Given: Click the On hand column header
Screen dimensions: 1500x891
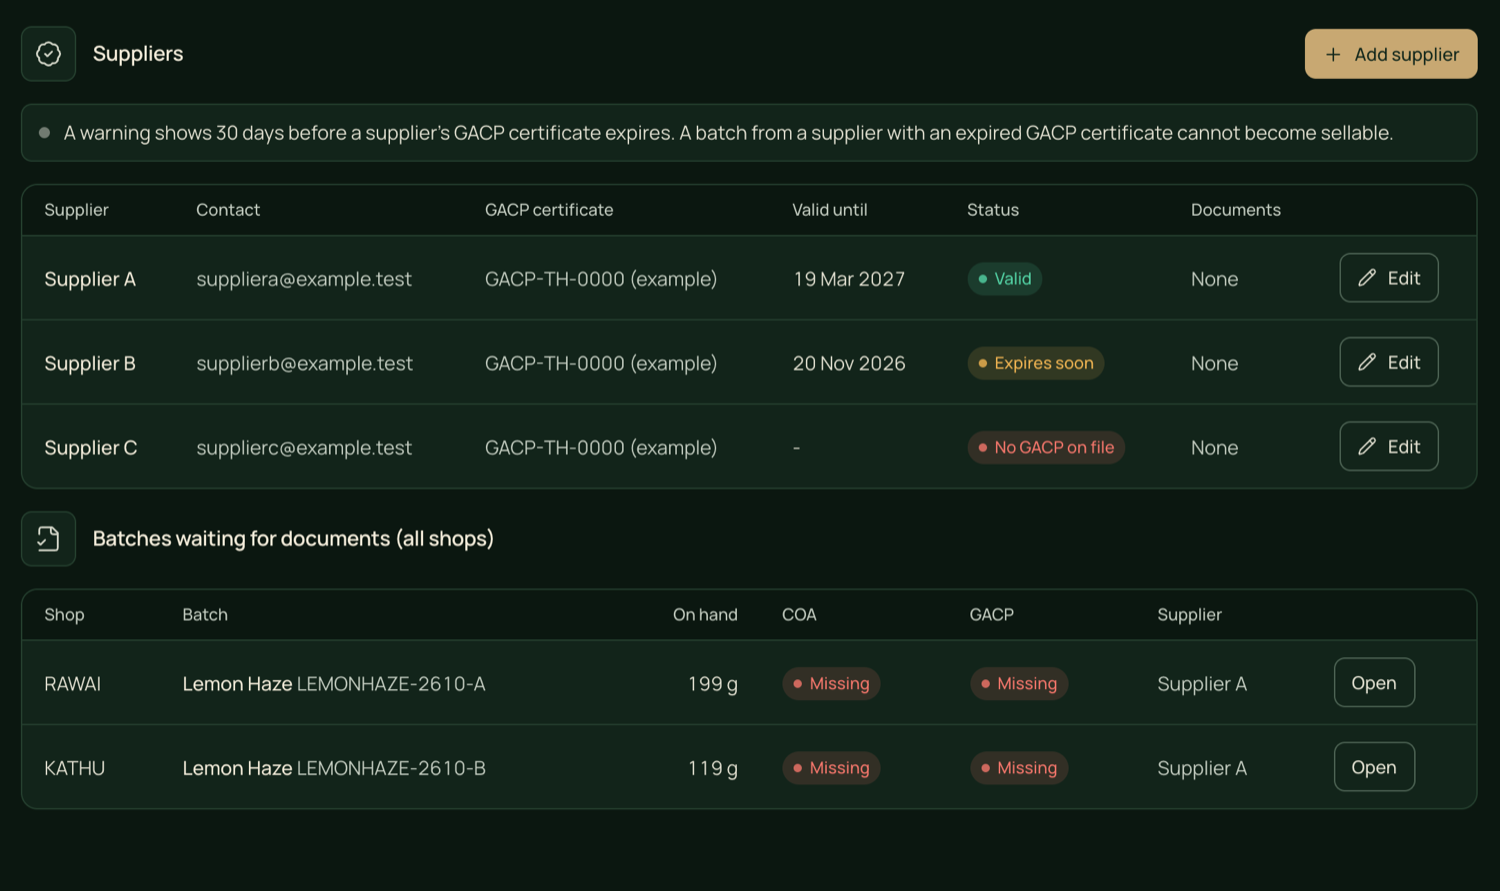Looking at the screenshot, I should tap(705, 615).
